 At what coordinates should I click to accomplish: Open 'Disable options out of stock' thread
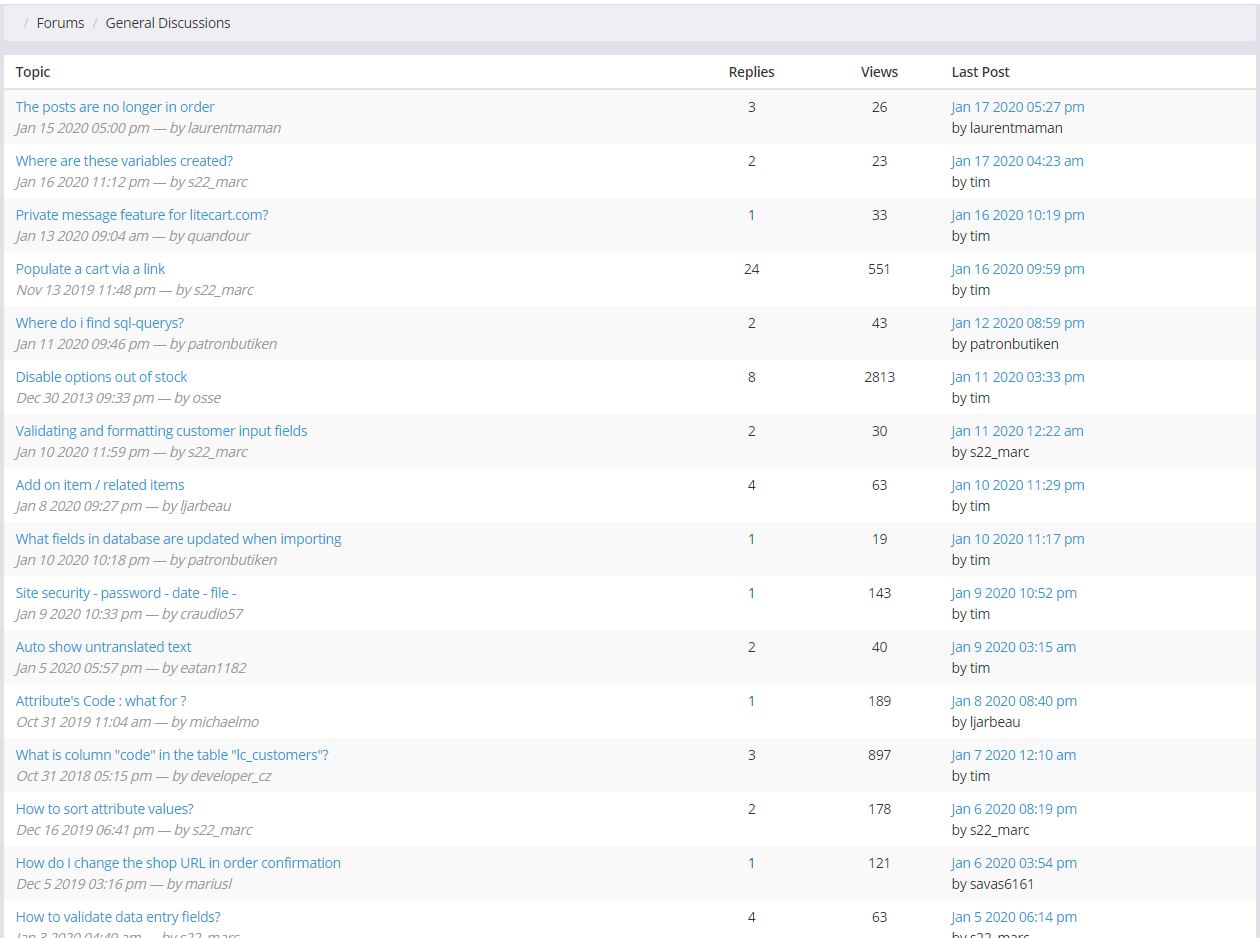pos(101,377)
